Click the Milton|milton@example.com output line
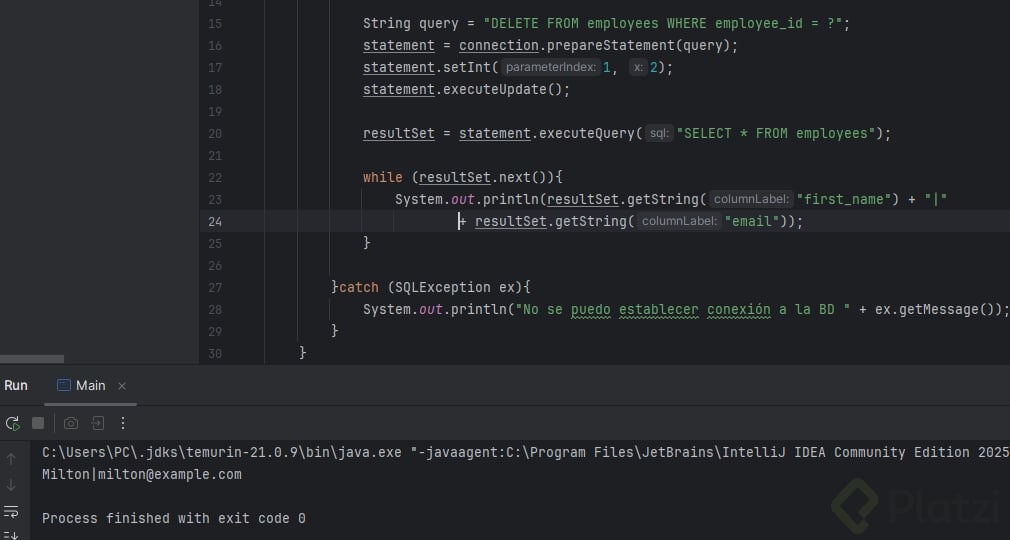This screenshot has width=1010, height=540. tap(142, 475)
